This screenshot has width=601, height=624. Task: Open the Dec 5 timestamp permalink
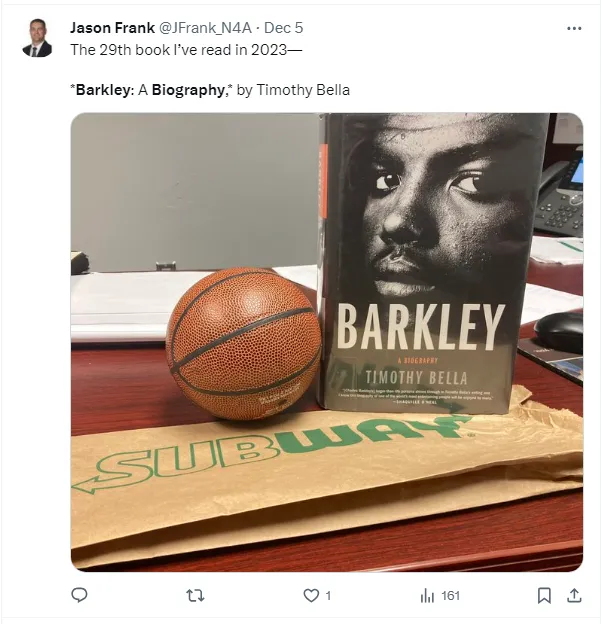[x=283, y=28]
